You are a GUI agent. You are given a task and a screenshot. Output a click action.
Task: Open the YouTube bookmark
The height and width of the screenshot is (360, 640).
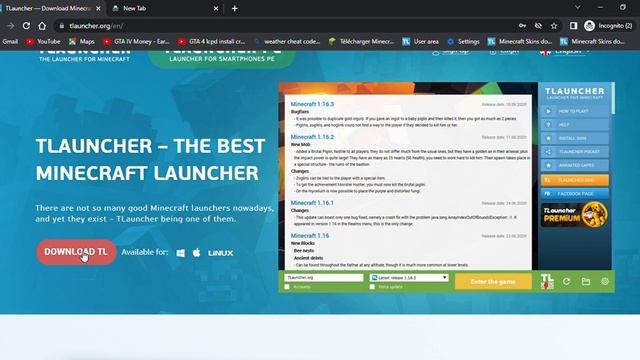(43, 41)
